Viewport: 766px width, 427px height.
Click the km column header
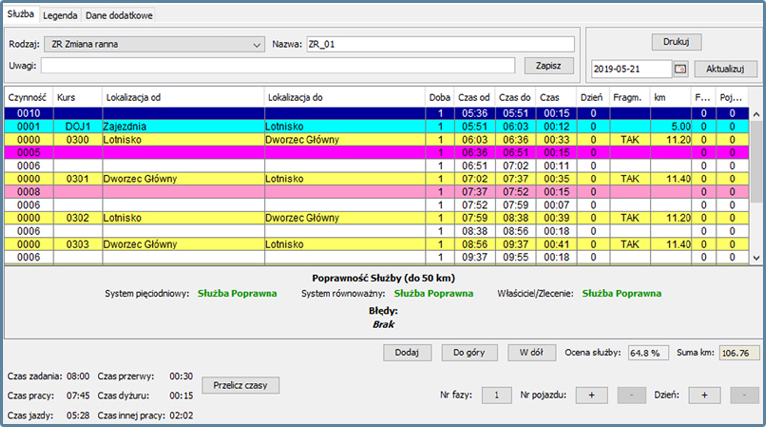pyautogui.click(x=670, y=97)
